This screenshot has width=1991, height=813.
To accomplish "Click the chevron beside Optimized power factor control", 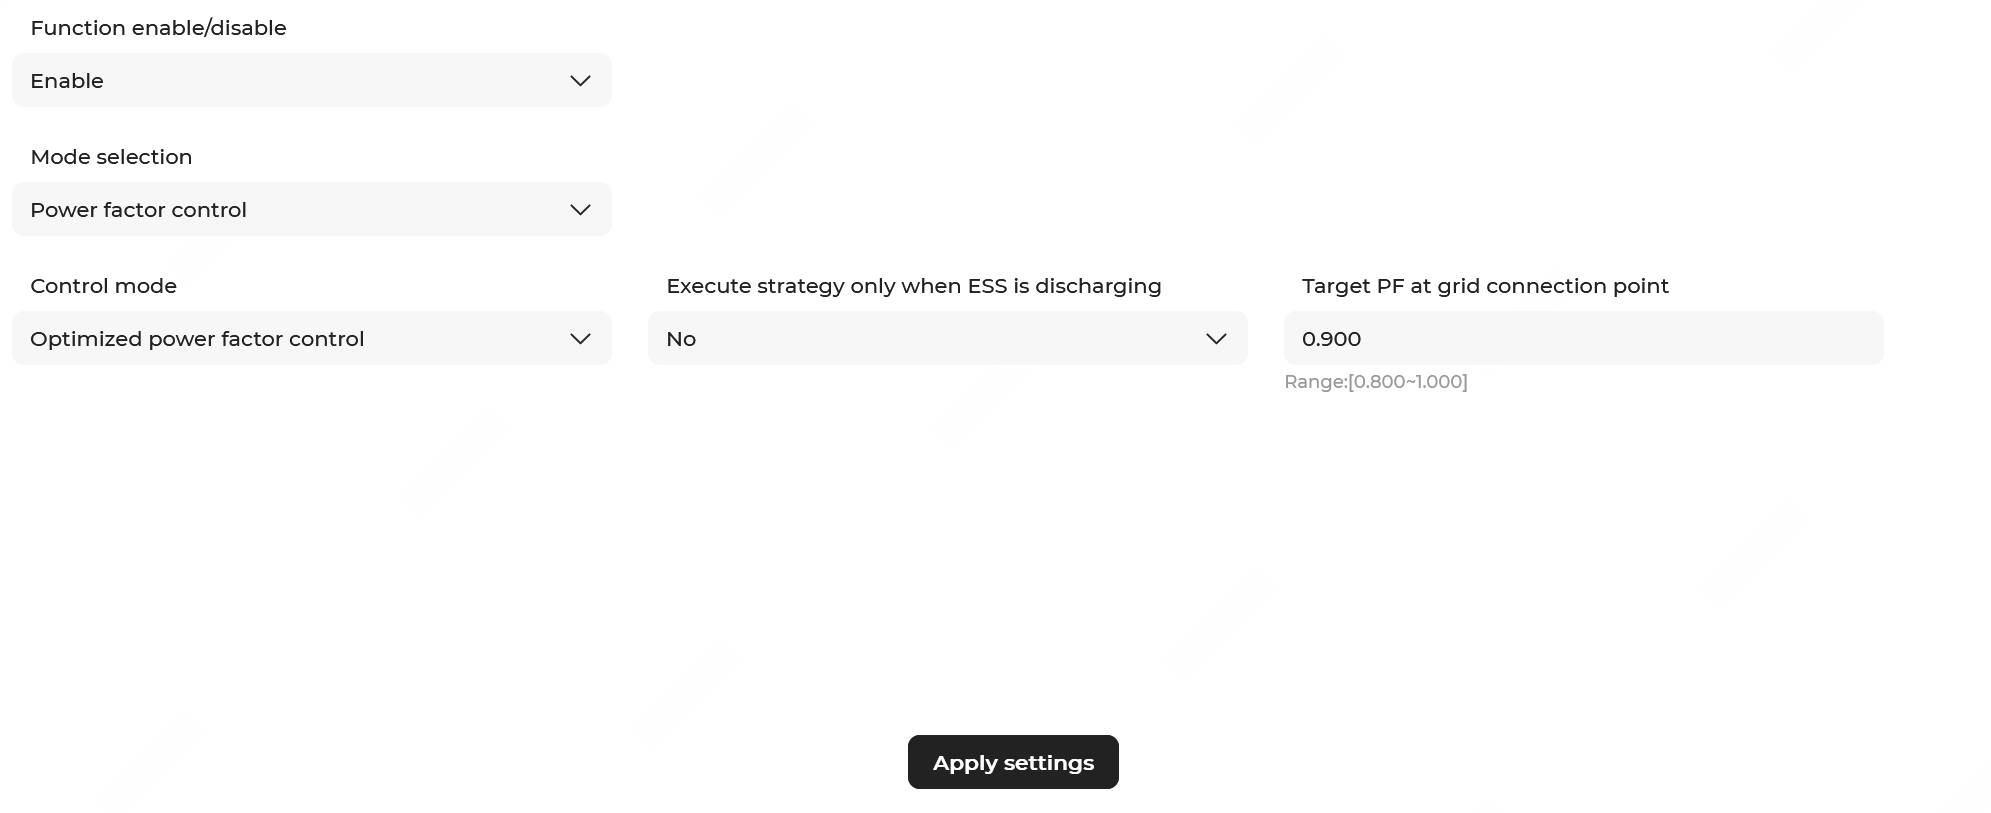I will pyautogui.click(x=580, y=339).
